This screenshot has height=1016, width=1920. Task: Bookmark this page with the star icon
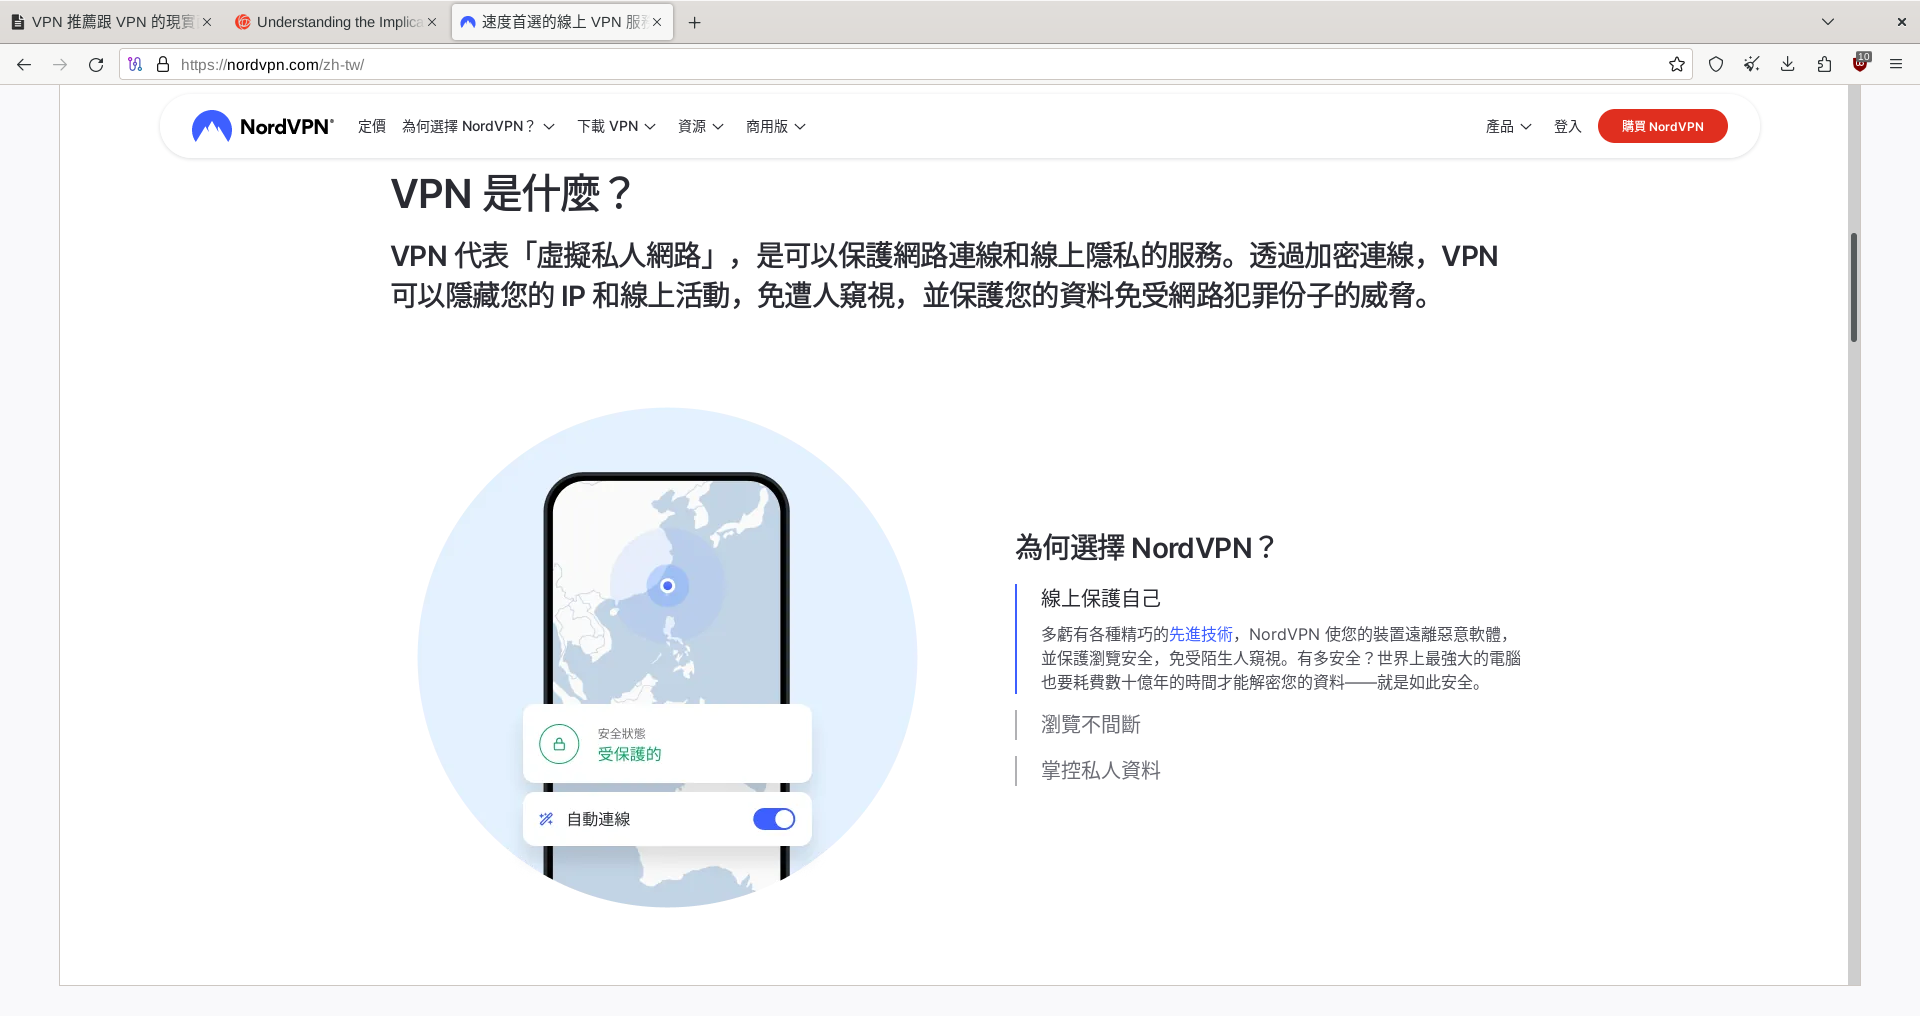coord(1676,64)
